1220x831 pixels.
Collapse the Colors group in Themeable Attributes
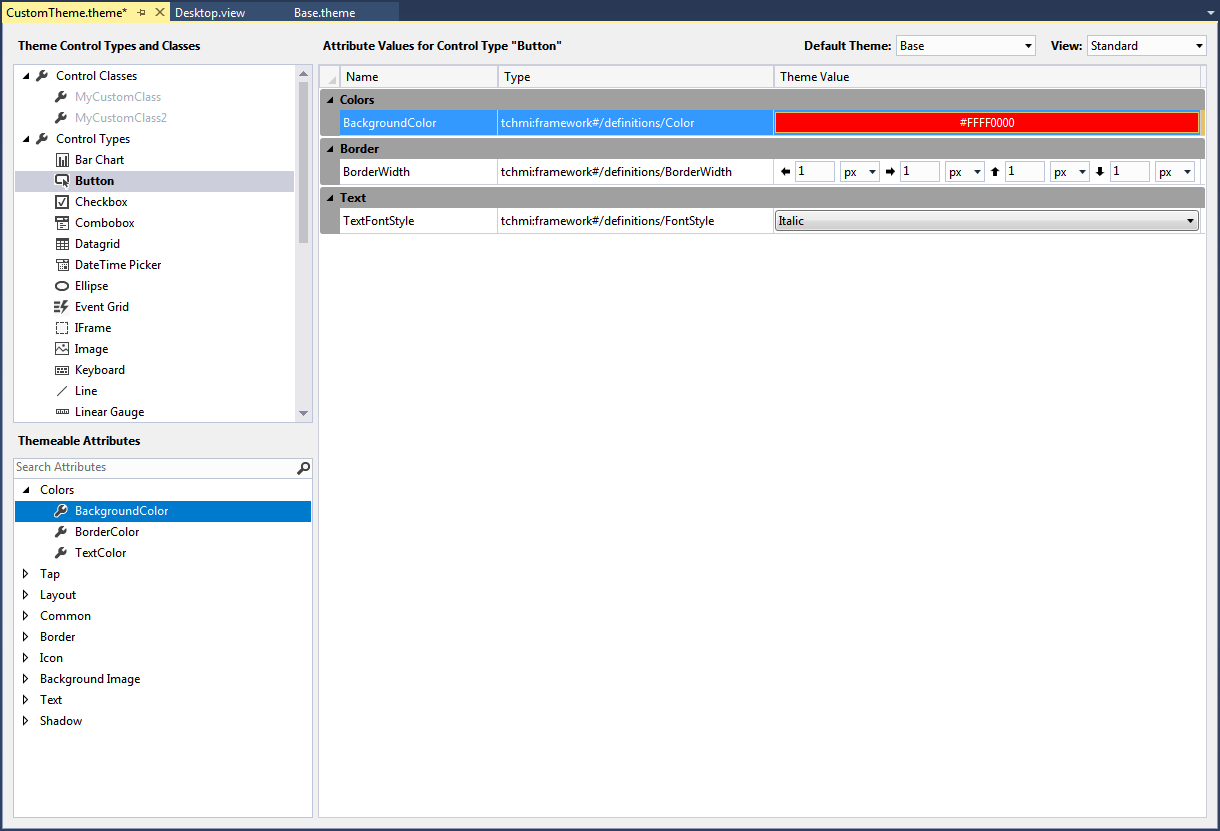tap(26, 490)
